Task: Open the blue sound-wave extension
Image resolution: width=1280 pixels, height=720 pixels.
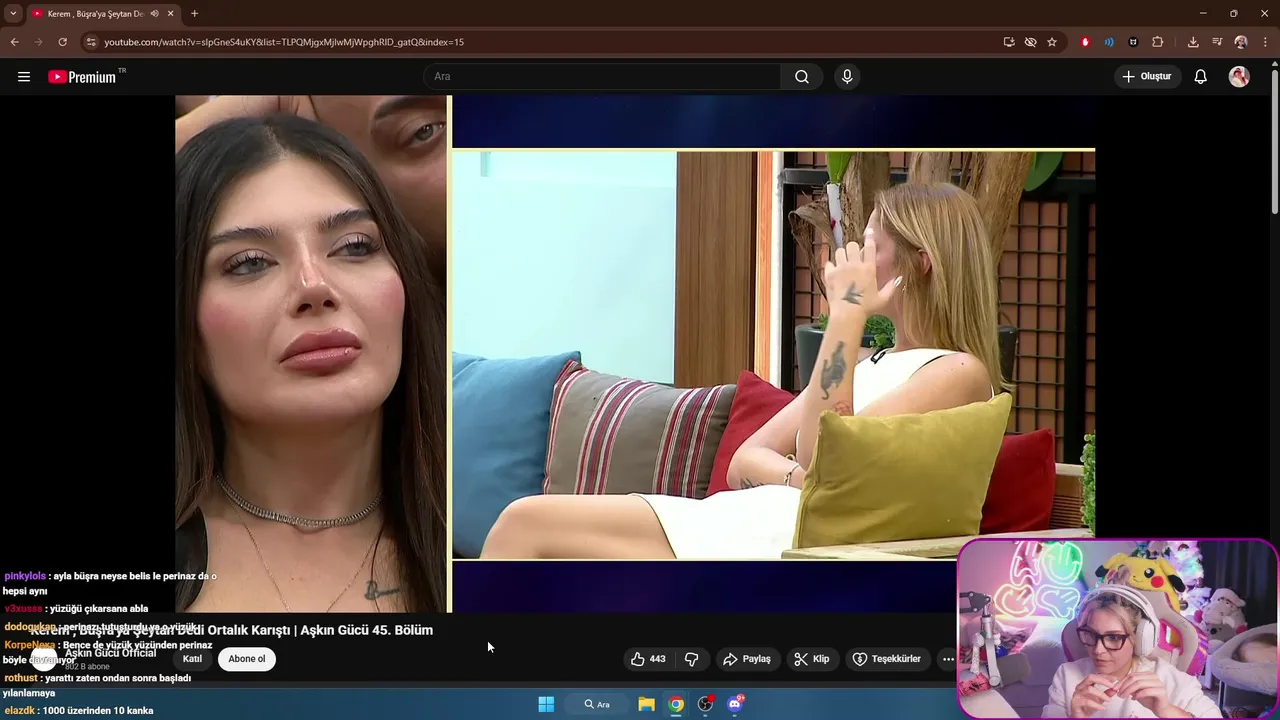Action: [1109, 42]
